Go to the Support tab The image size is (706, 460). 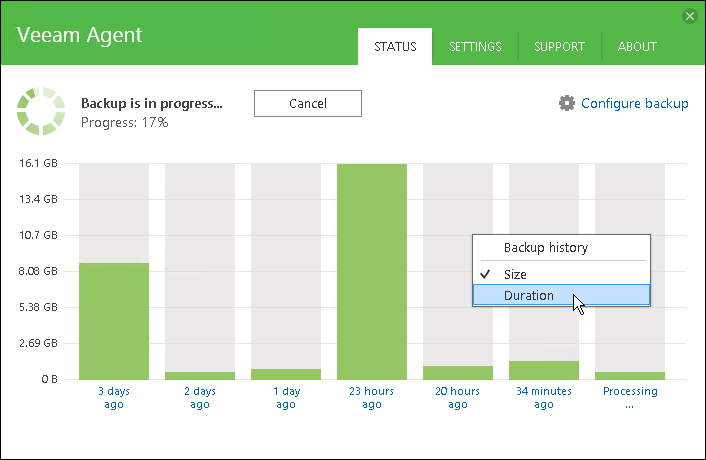pyautogui.click(x=560, y=46)
